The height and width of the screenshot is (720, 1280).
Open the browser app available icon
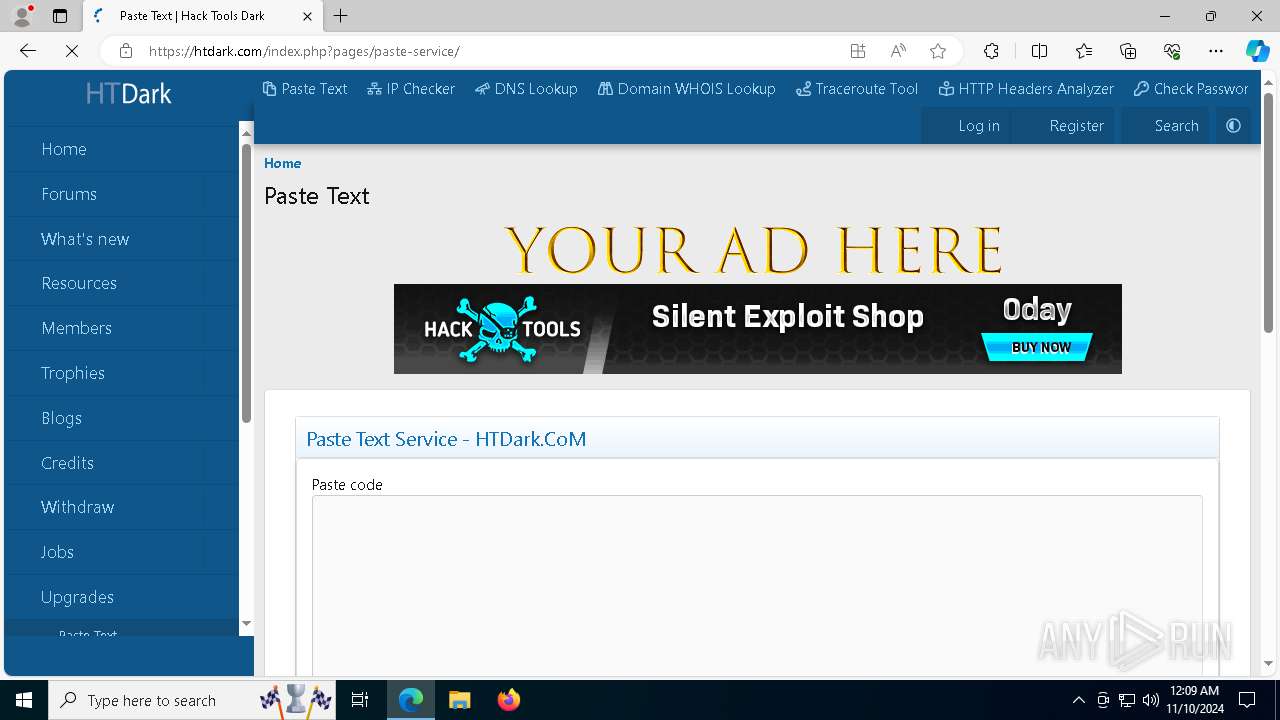click(857, 51)
